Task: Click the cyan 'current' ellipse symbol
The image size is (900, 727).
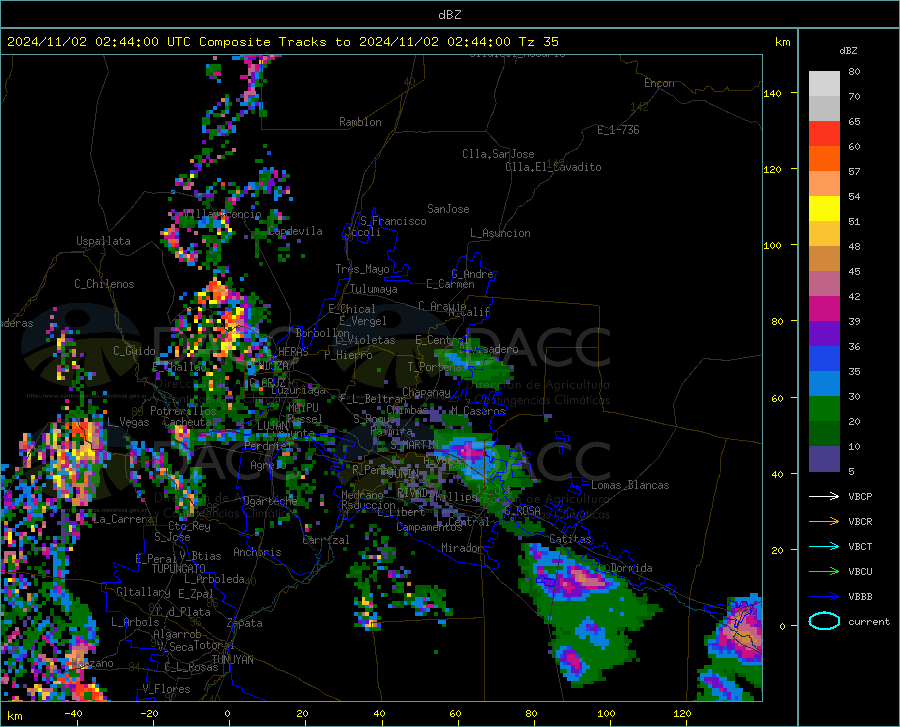Action: click(824, 621)
